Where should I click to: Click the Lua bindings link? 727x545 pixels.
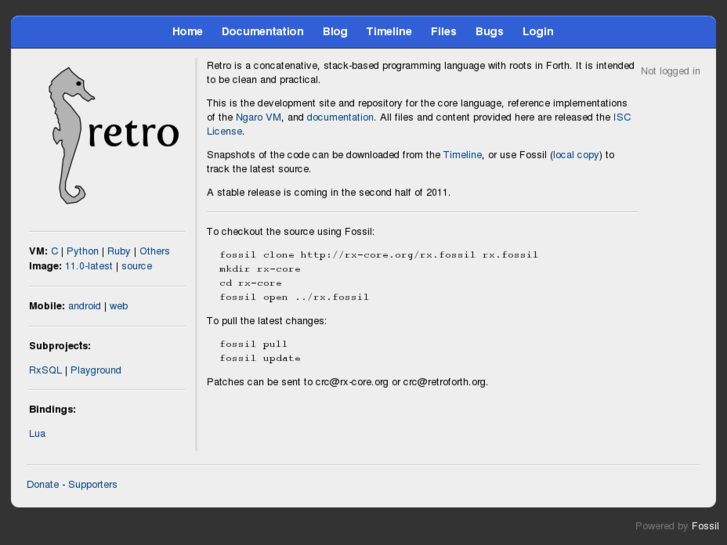[x=37, y=434]
